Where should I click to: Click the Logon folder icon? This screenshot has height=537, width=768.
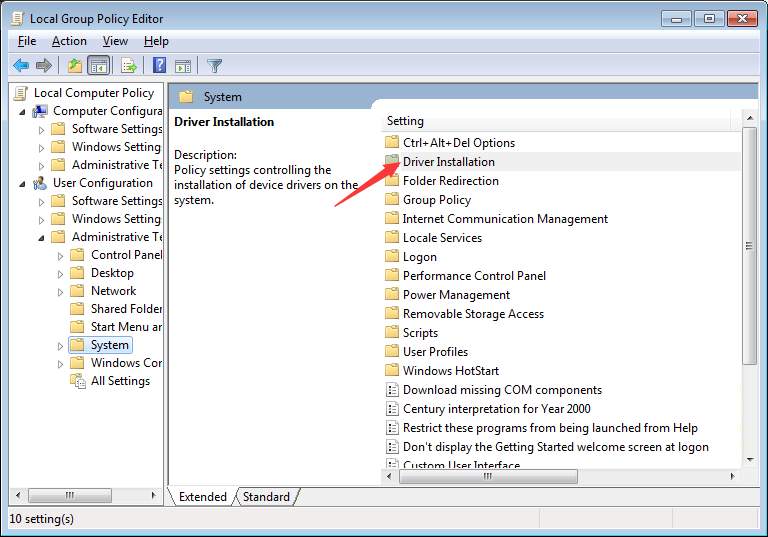coord(392,257)
